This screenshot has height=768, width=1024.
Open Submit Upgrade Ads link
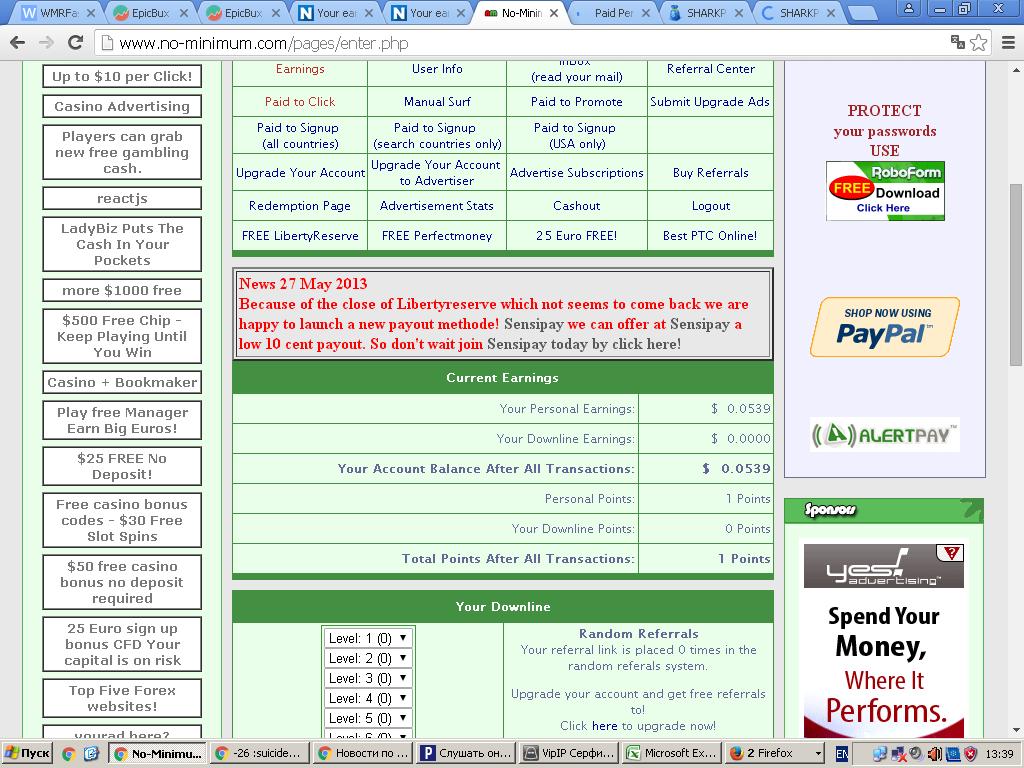tap(710, 101)
